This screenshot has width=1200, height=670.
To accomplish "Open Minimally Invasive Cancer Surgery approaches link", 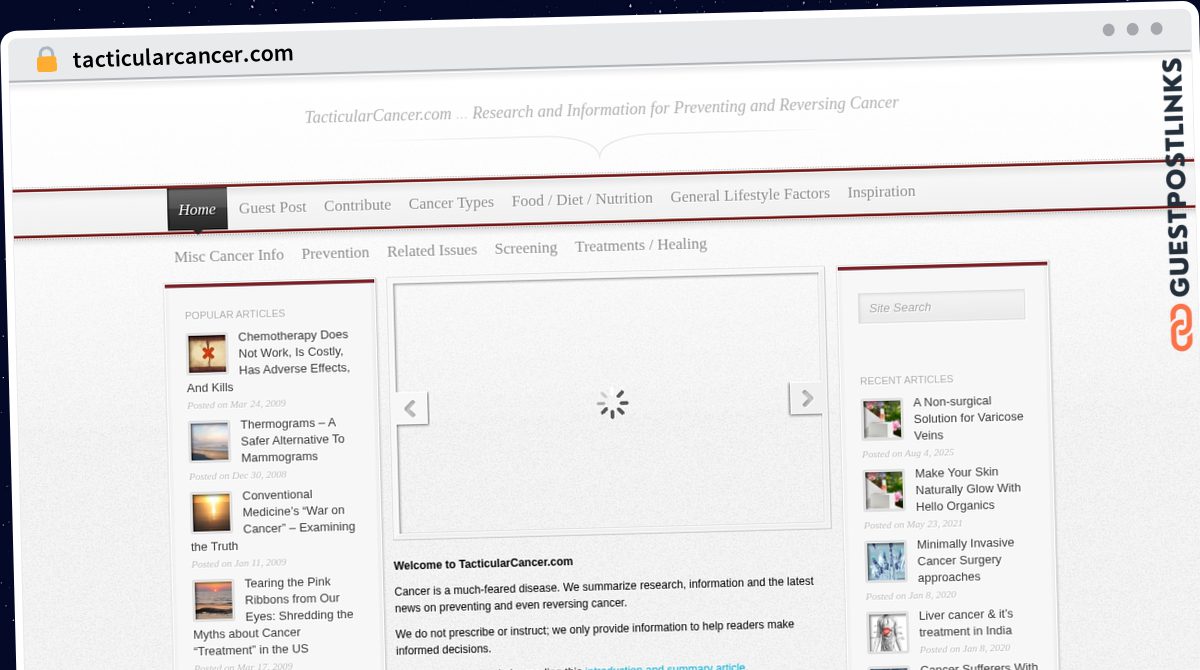I will [x=966, y=560].
